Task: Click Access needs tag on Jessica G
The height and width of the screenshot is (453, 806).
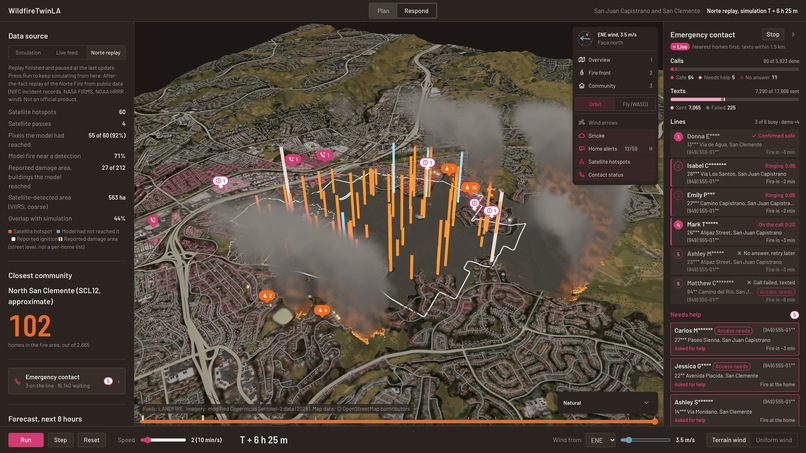Action: pyautogui.click(x=731, y=367)
